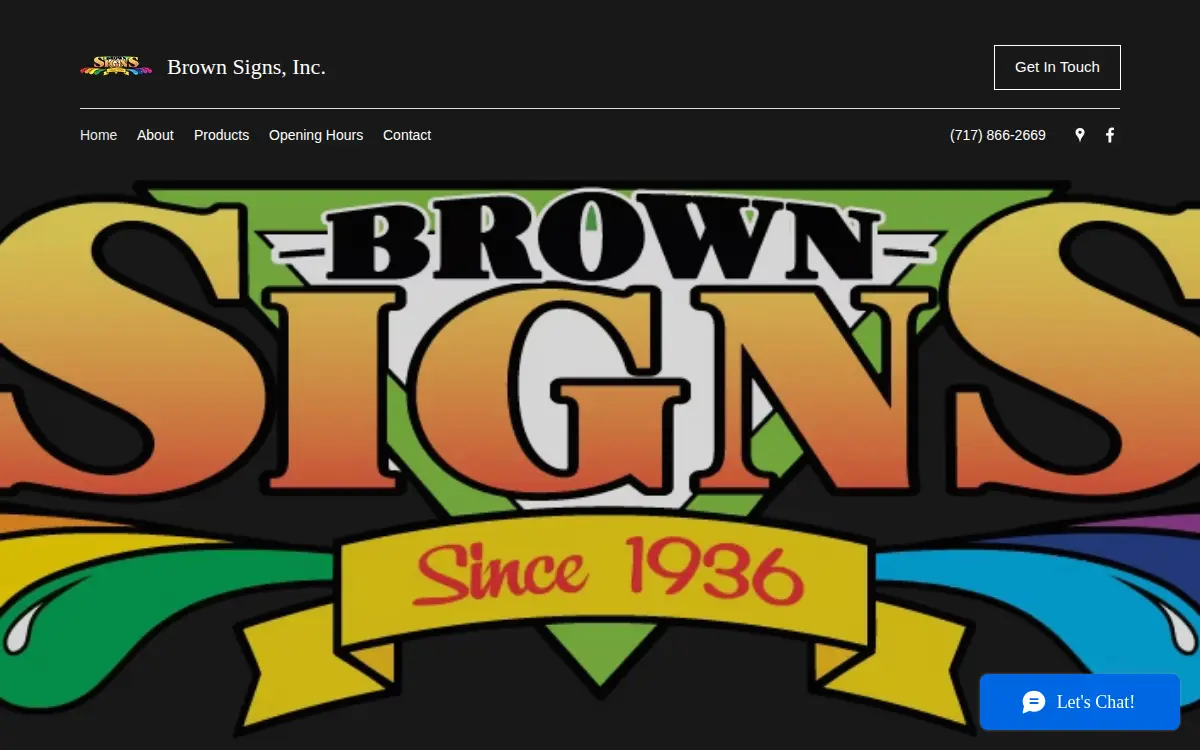Open the map location pin icon
Image resolution: width=1200 pixels, height=750 pixels.
(1080, 135)
